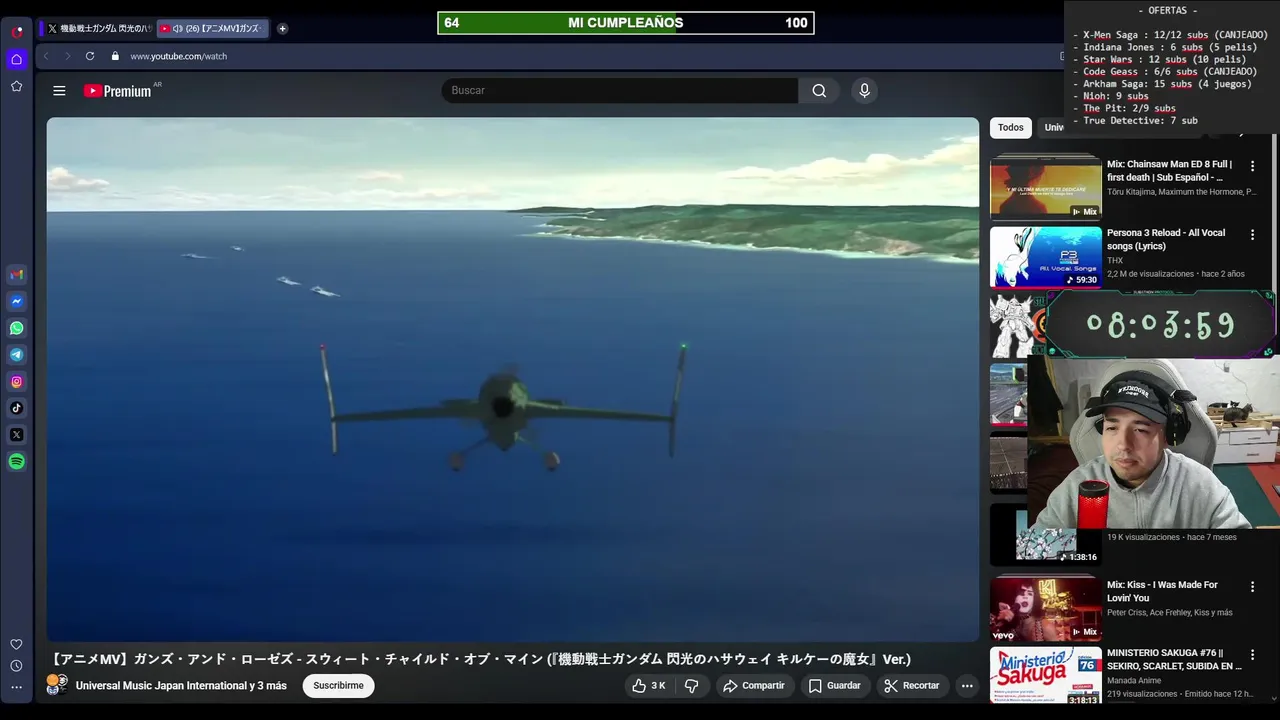Open options for Ministerio Sakuga #76 video
This screenshot has width=1280, height=720.
tap(1252, 655)
